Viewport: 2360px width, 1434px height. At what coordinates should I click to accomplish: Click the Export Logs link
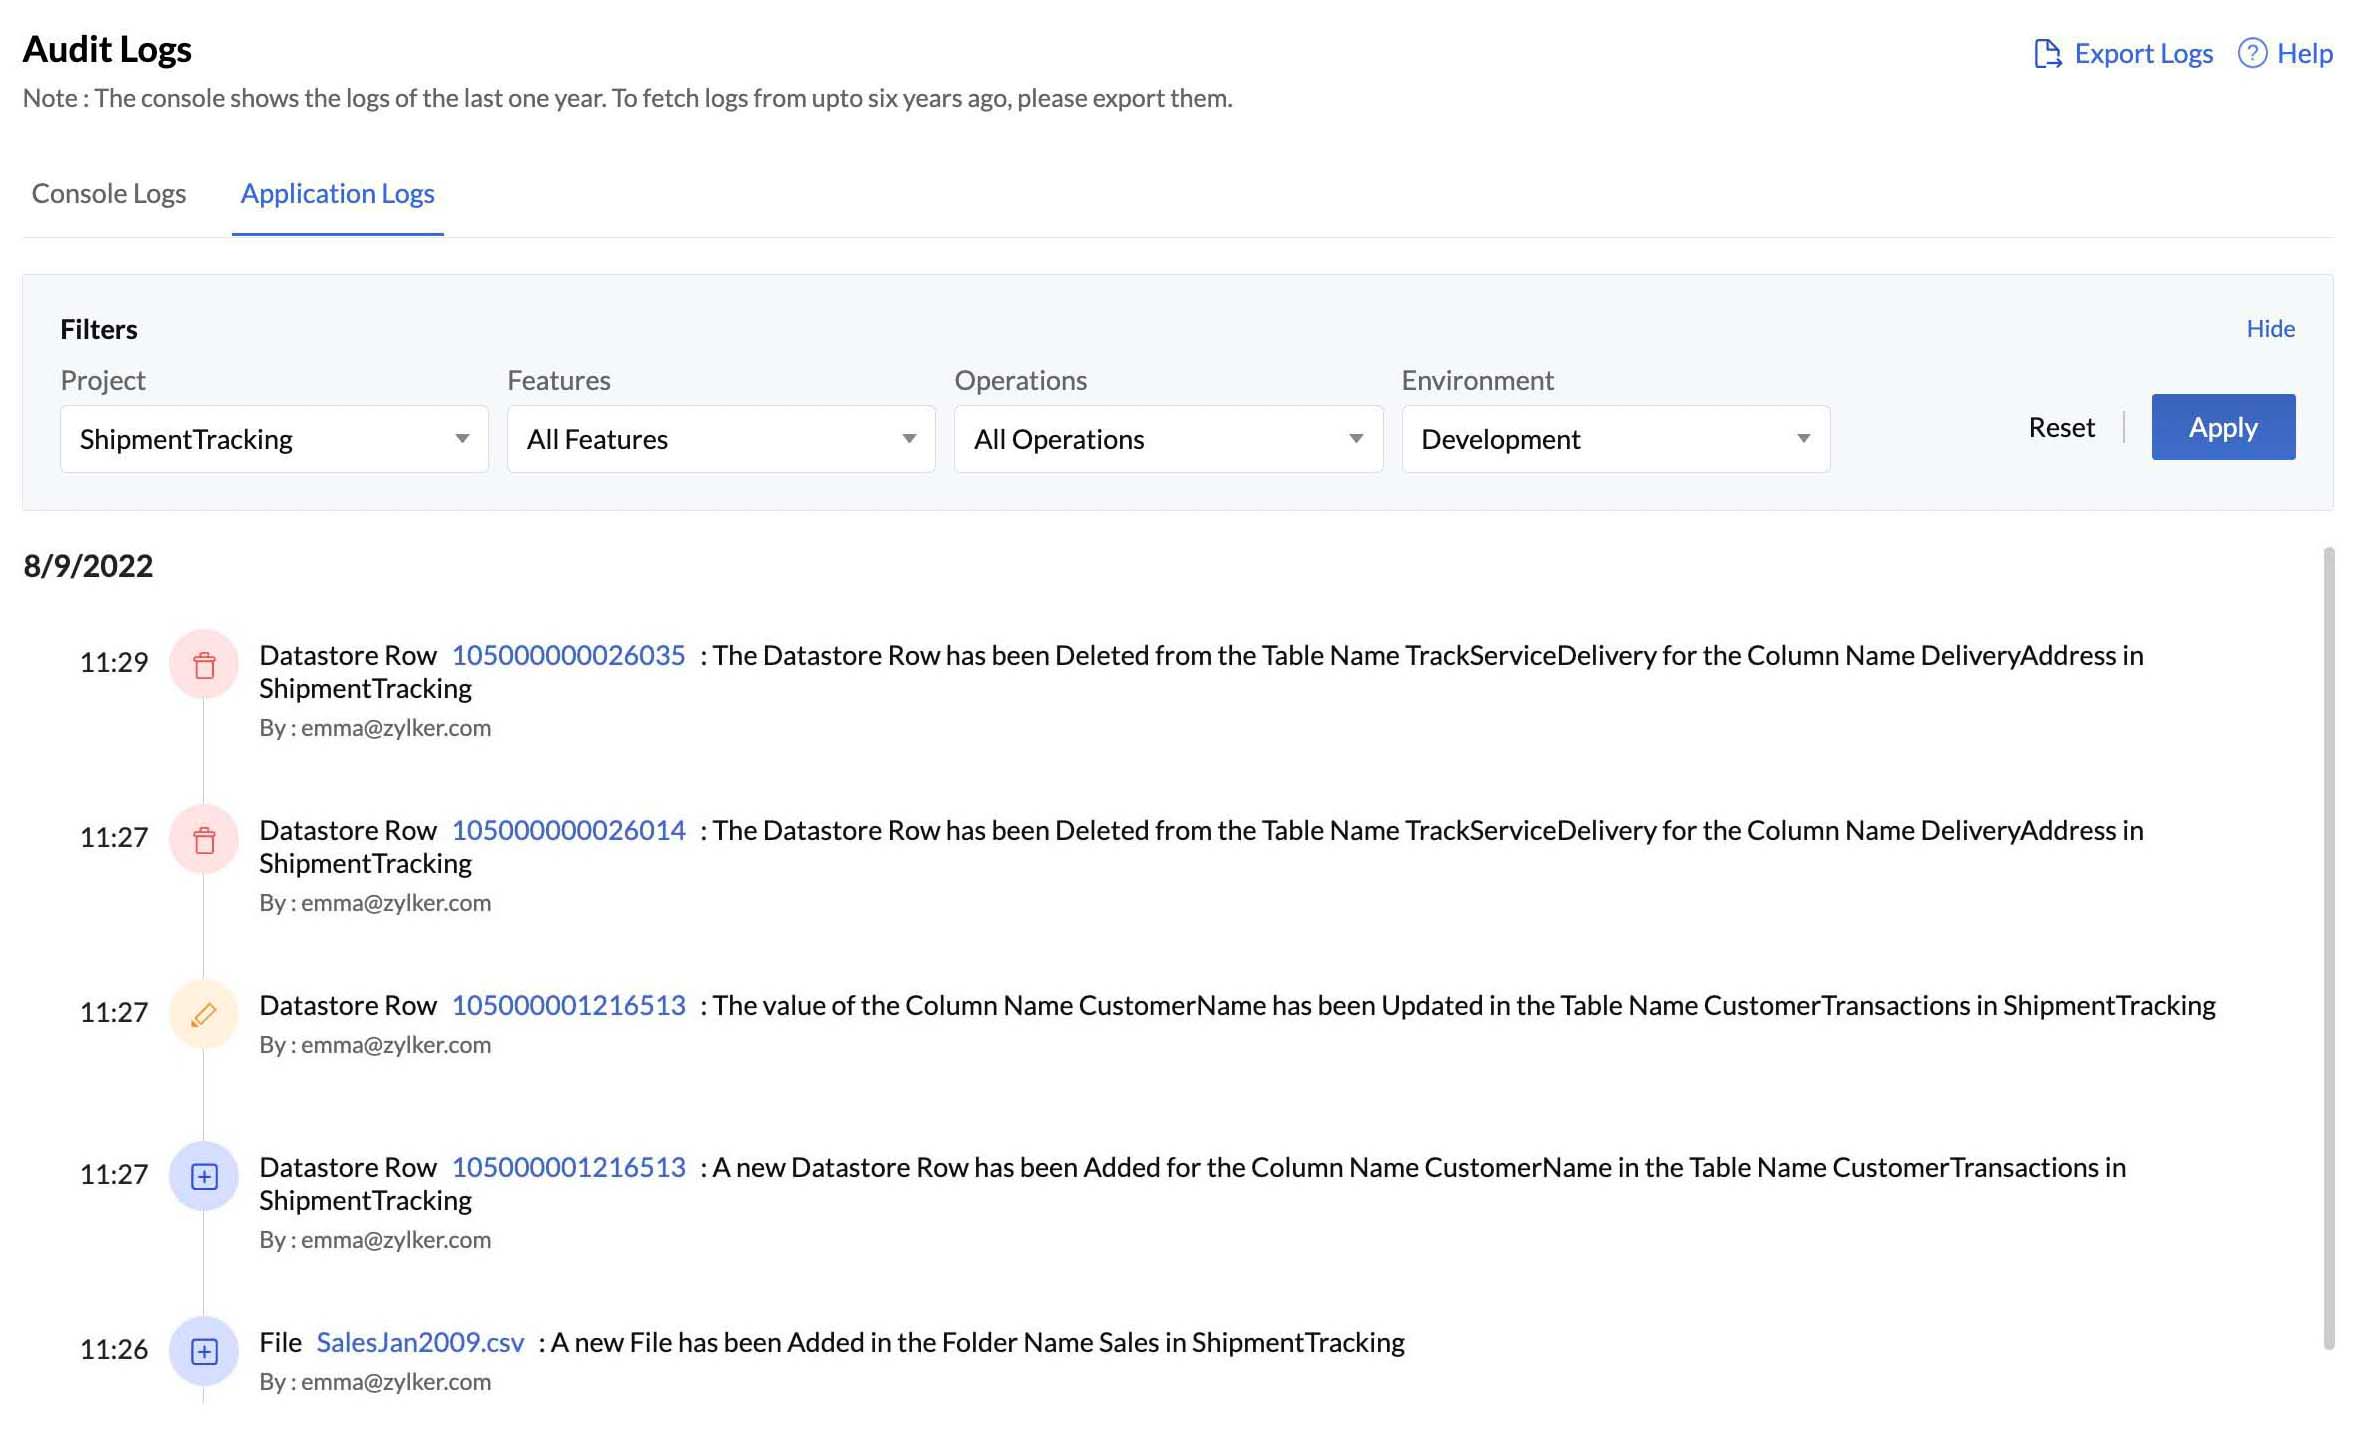coord(2143,53)
